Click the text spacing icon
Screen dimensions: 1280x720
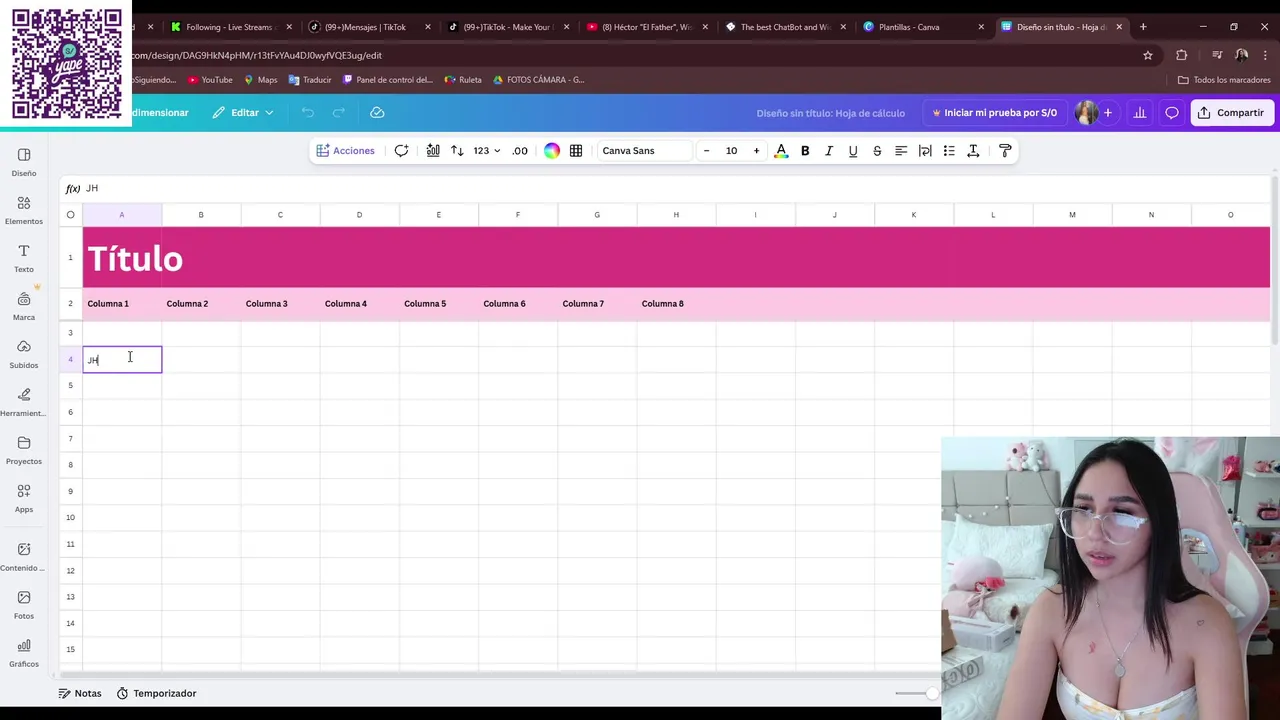point(973,151)
